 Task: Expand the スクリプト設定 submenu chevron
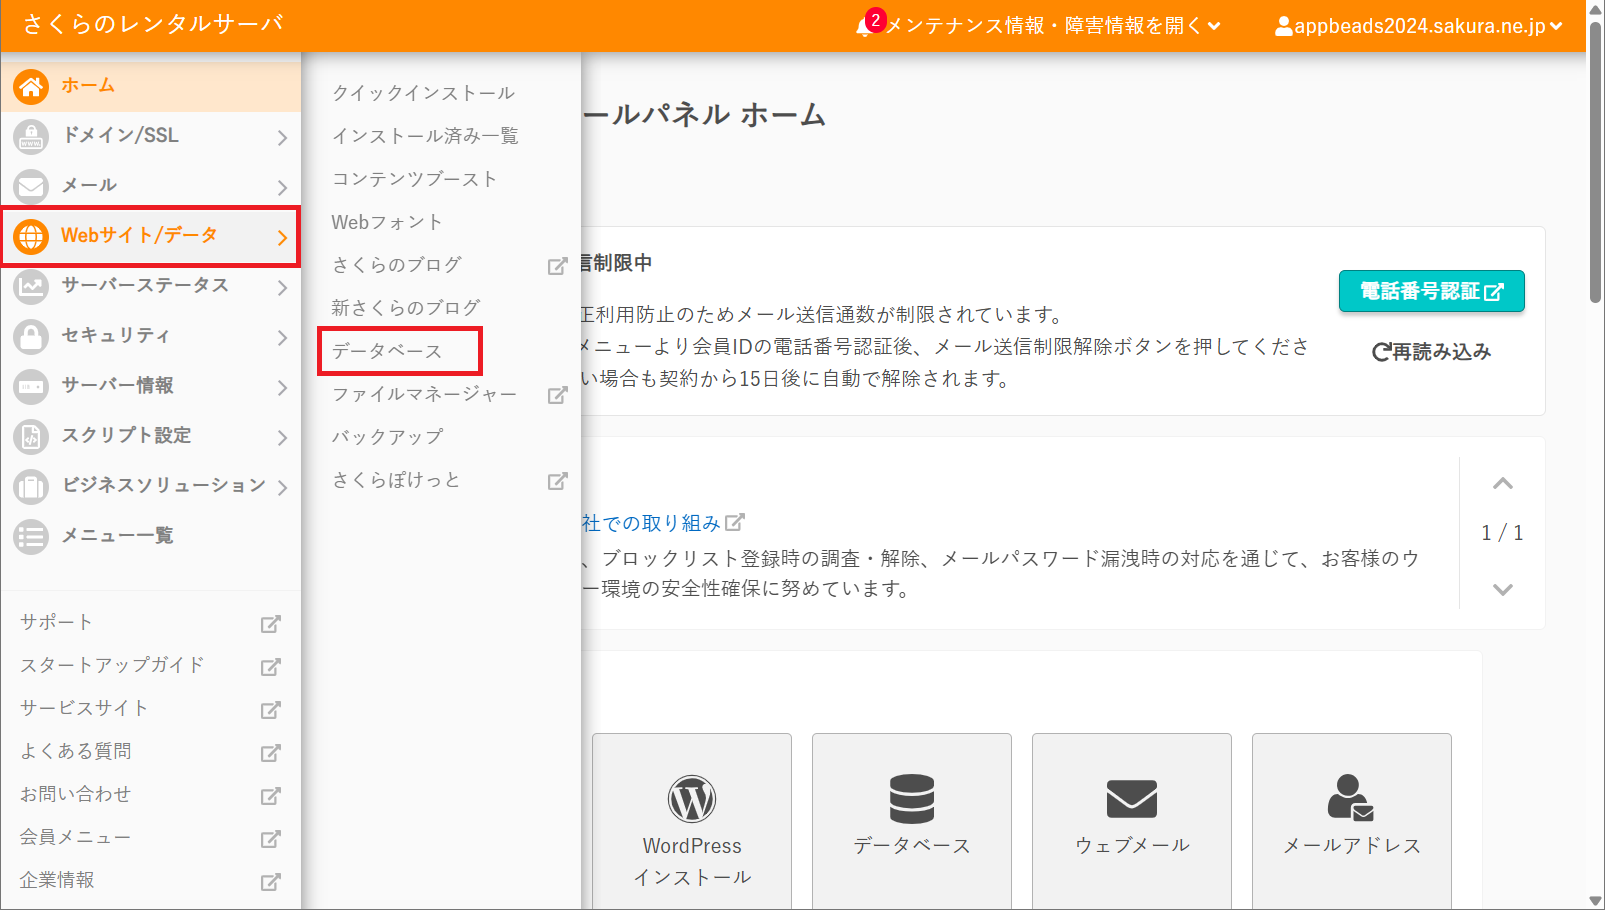coord(282,438)
